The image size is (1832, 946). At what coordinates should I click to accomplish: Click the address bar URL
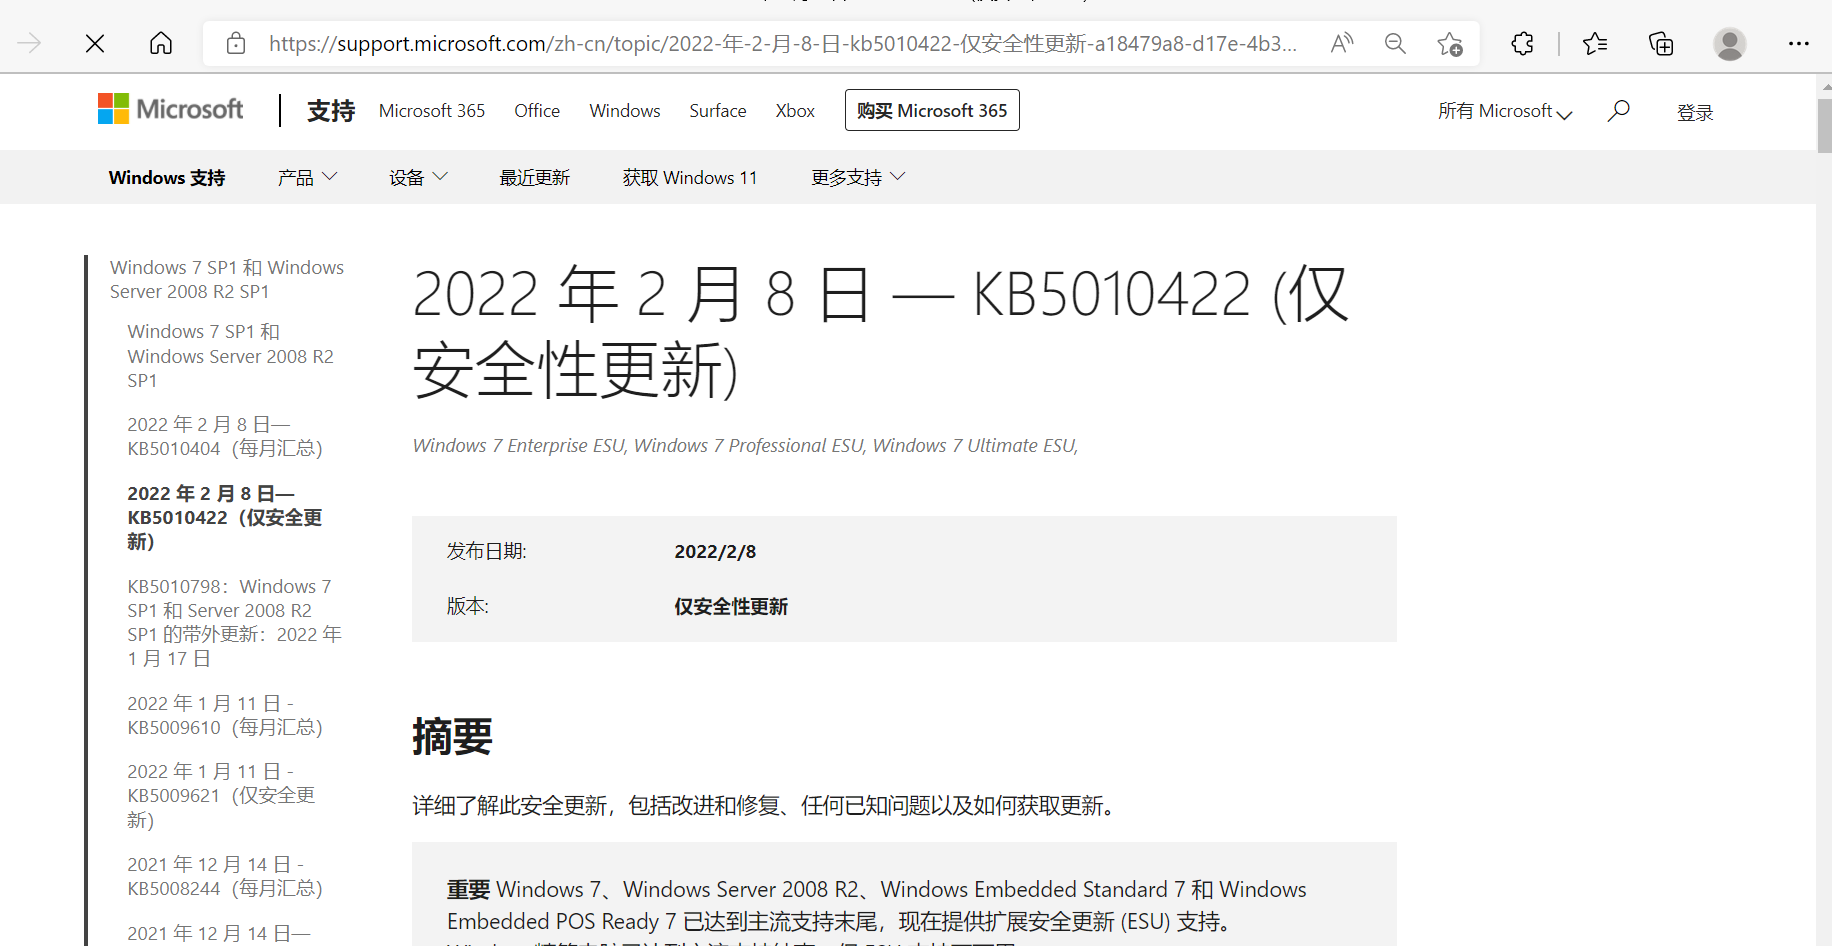[782, 43]
